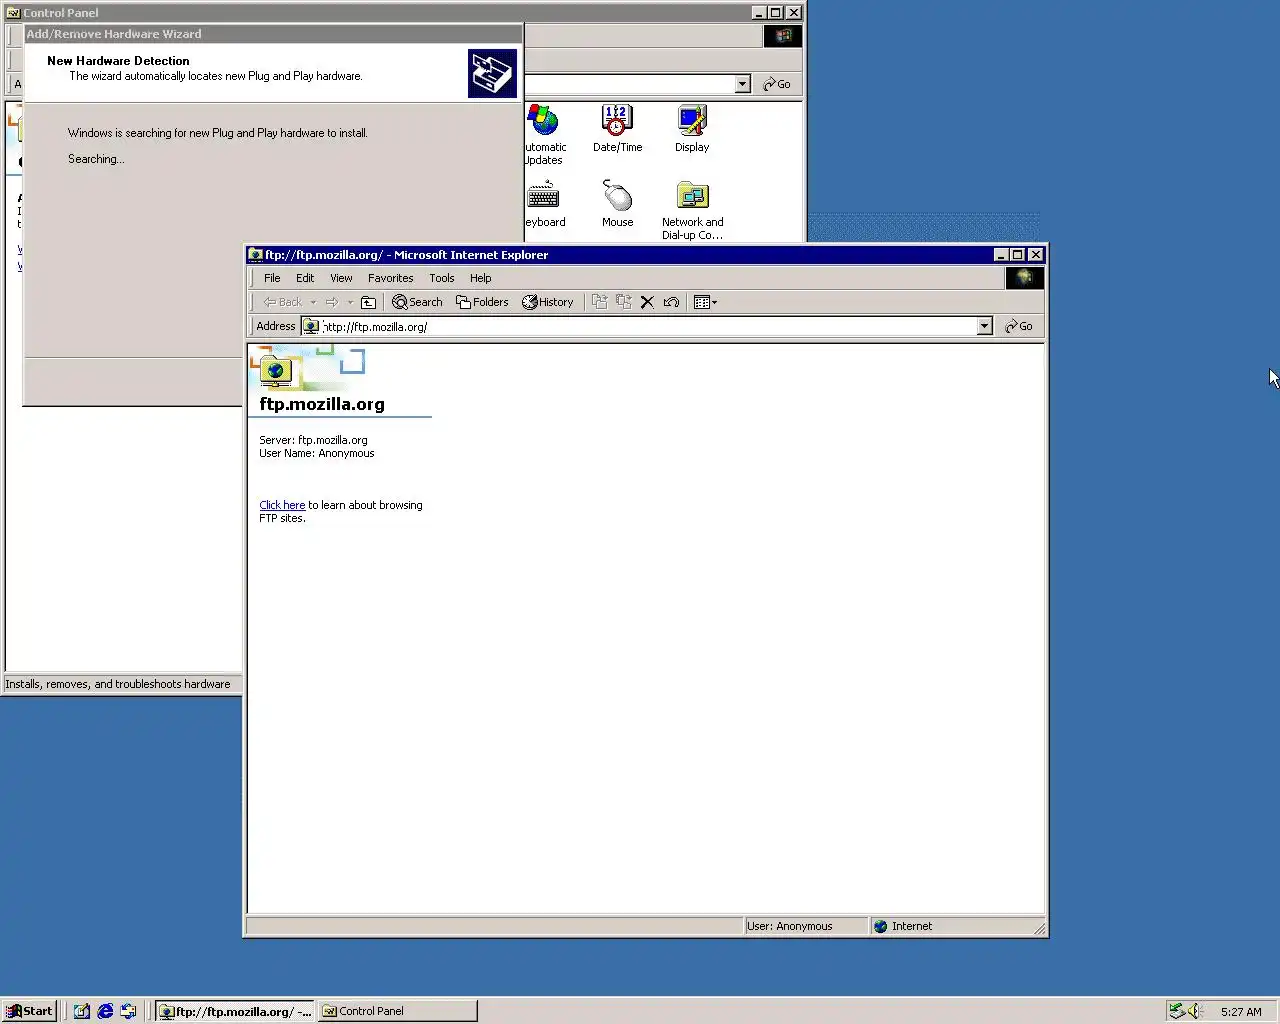The image size is (1280, 1024).
Task: Click Go button in Control Panel window
Action: click(777, 84)
